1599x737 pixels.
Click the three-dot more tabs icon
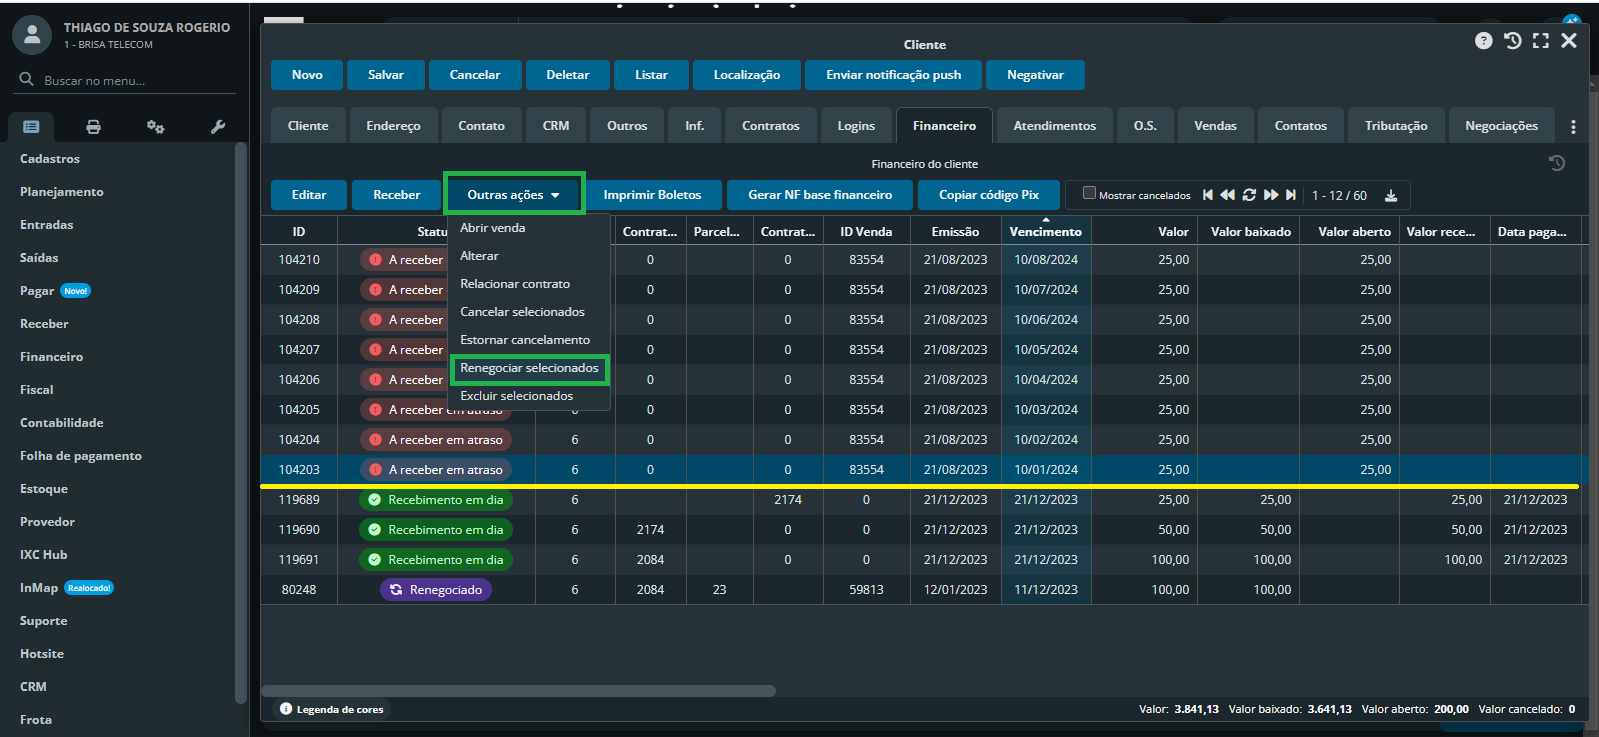[x=1573, y=127]
